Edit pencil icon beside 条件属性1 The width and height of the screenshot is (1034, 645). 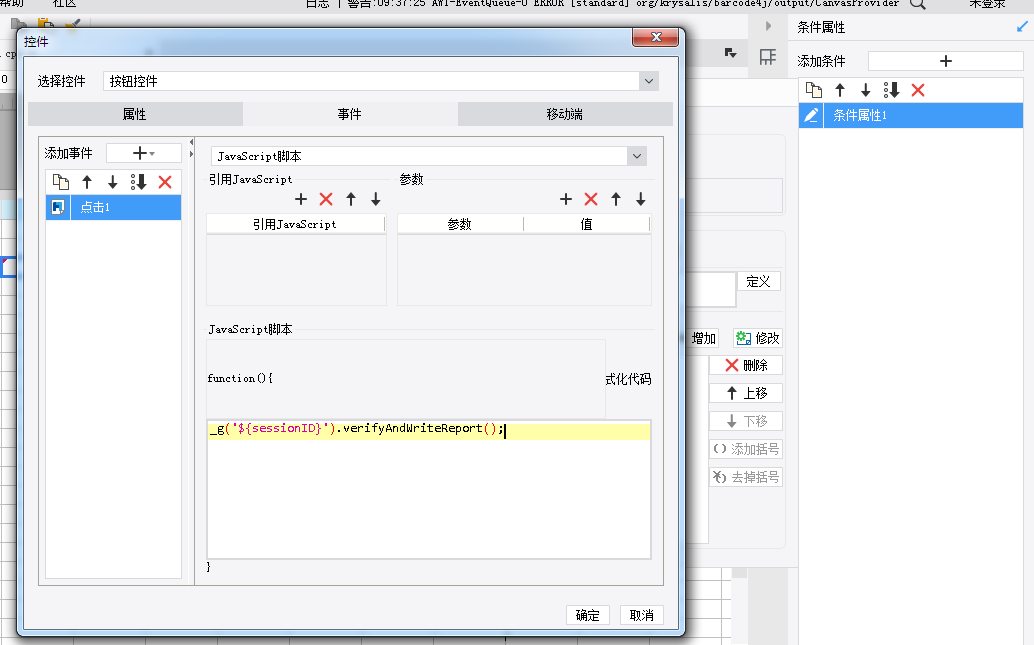point(811,115)
